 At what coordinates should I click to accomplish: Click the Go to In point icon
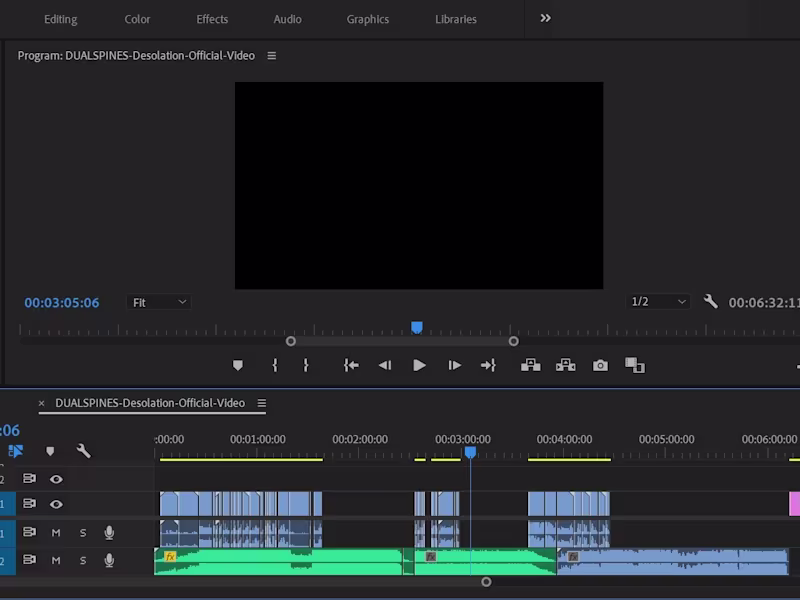pyautogui.click(x=350, y=365)
